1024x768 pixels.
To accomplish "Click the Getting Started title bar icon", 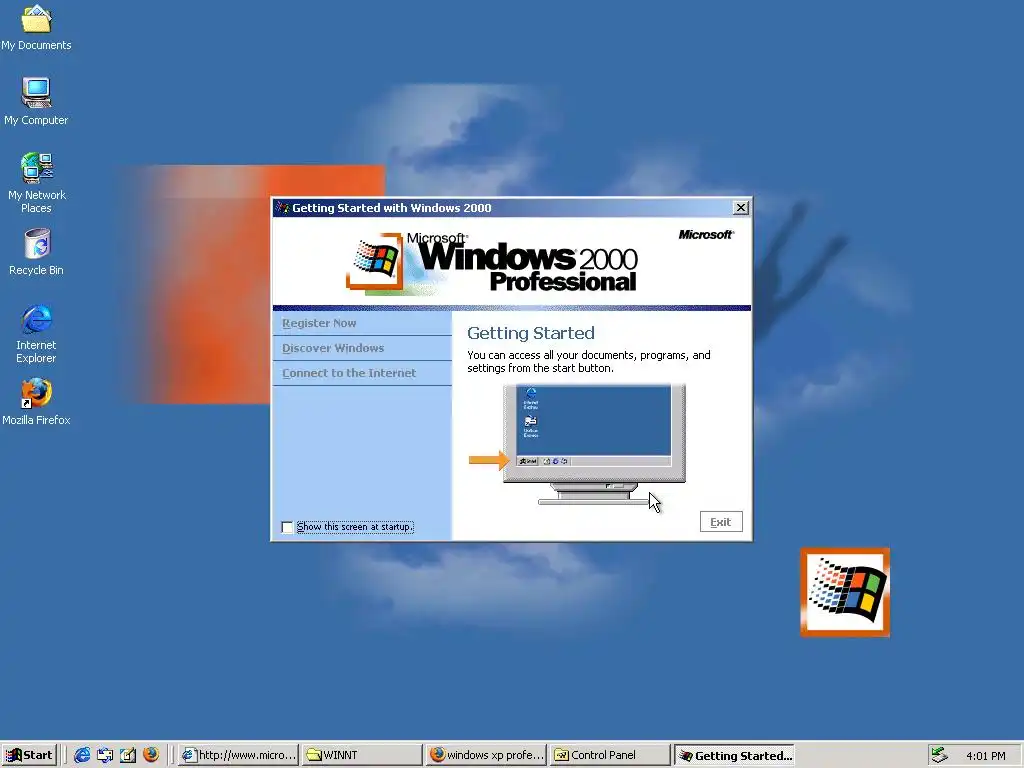I will [282, 208].
